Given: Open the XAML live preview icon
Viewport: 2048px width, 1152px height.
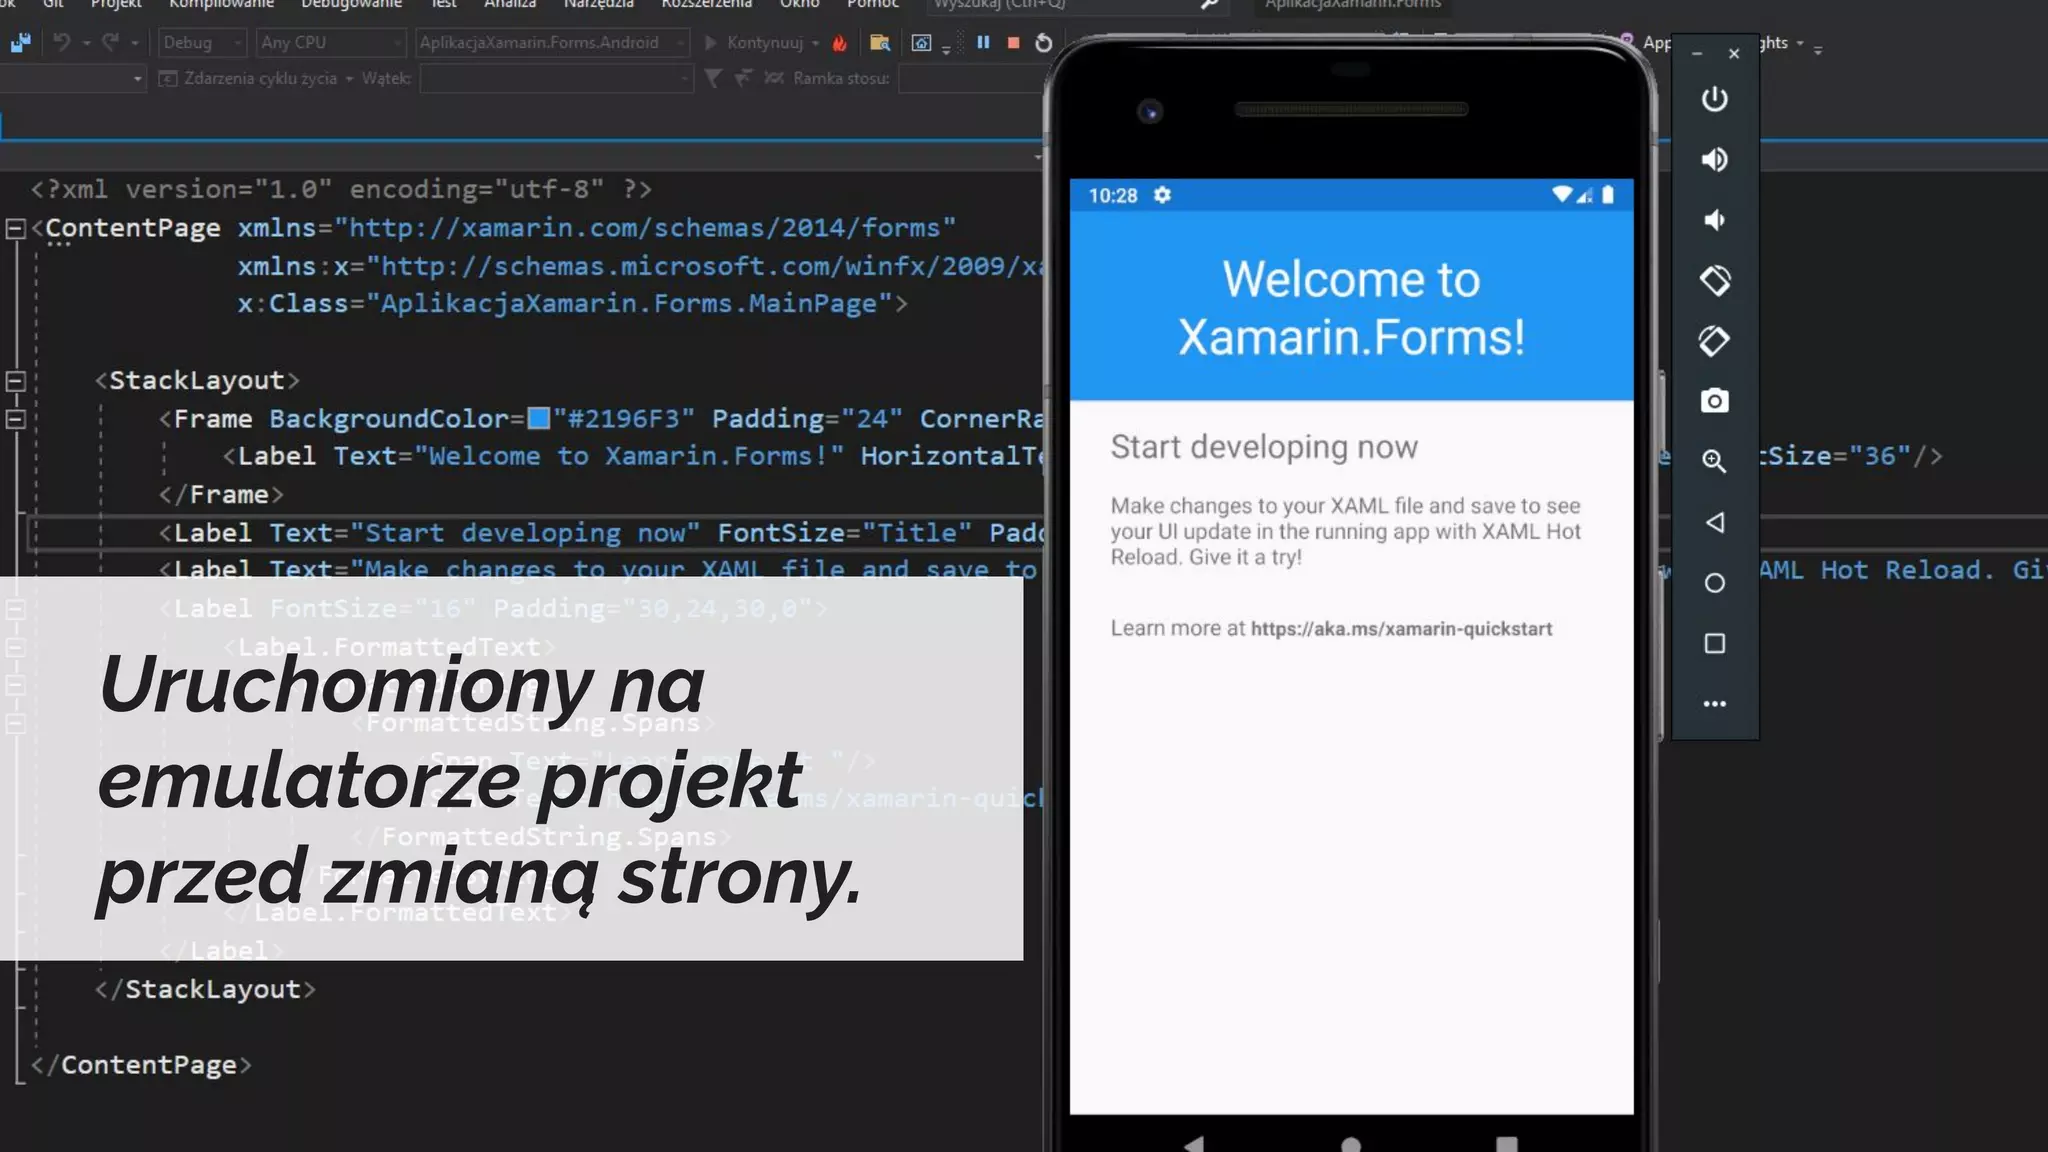Looking at the screenshot, I should [921, 42].
